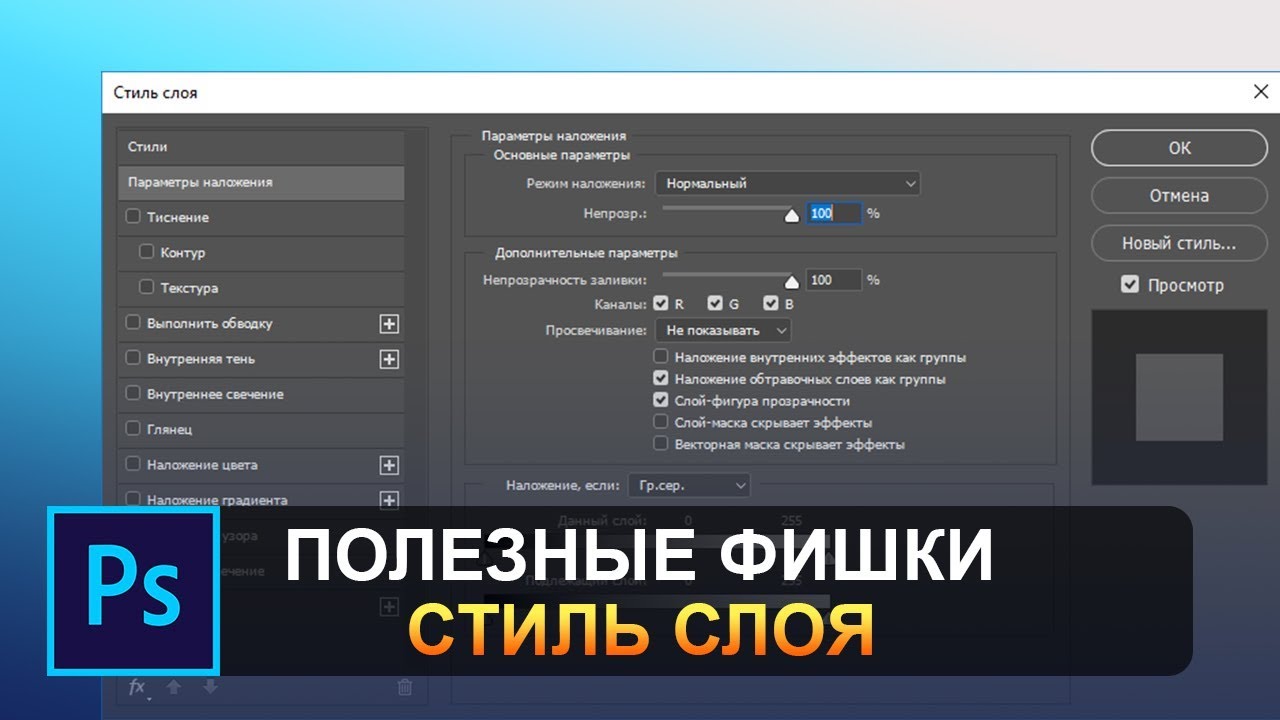
Task: Click plus icon next to Наложение градиента
Action: click(389, 499)
